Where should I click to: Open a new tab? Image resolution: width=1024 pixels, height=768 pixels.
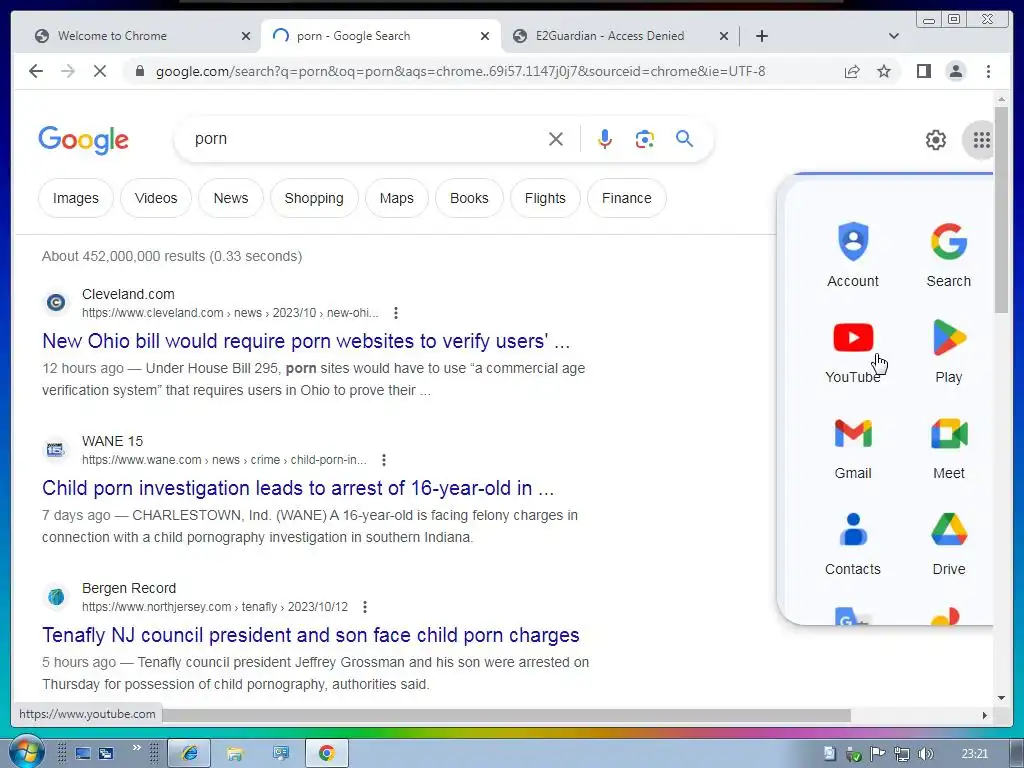761,36
